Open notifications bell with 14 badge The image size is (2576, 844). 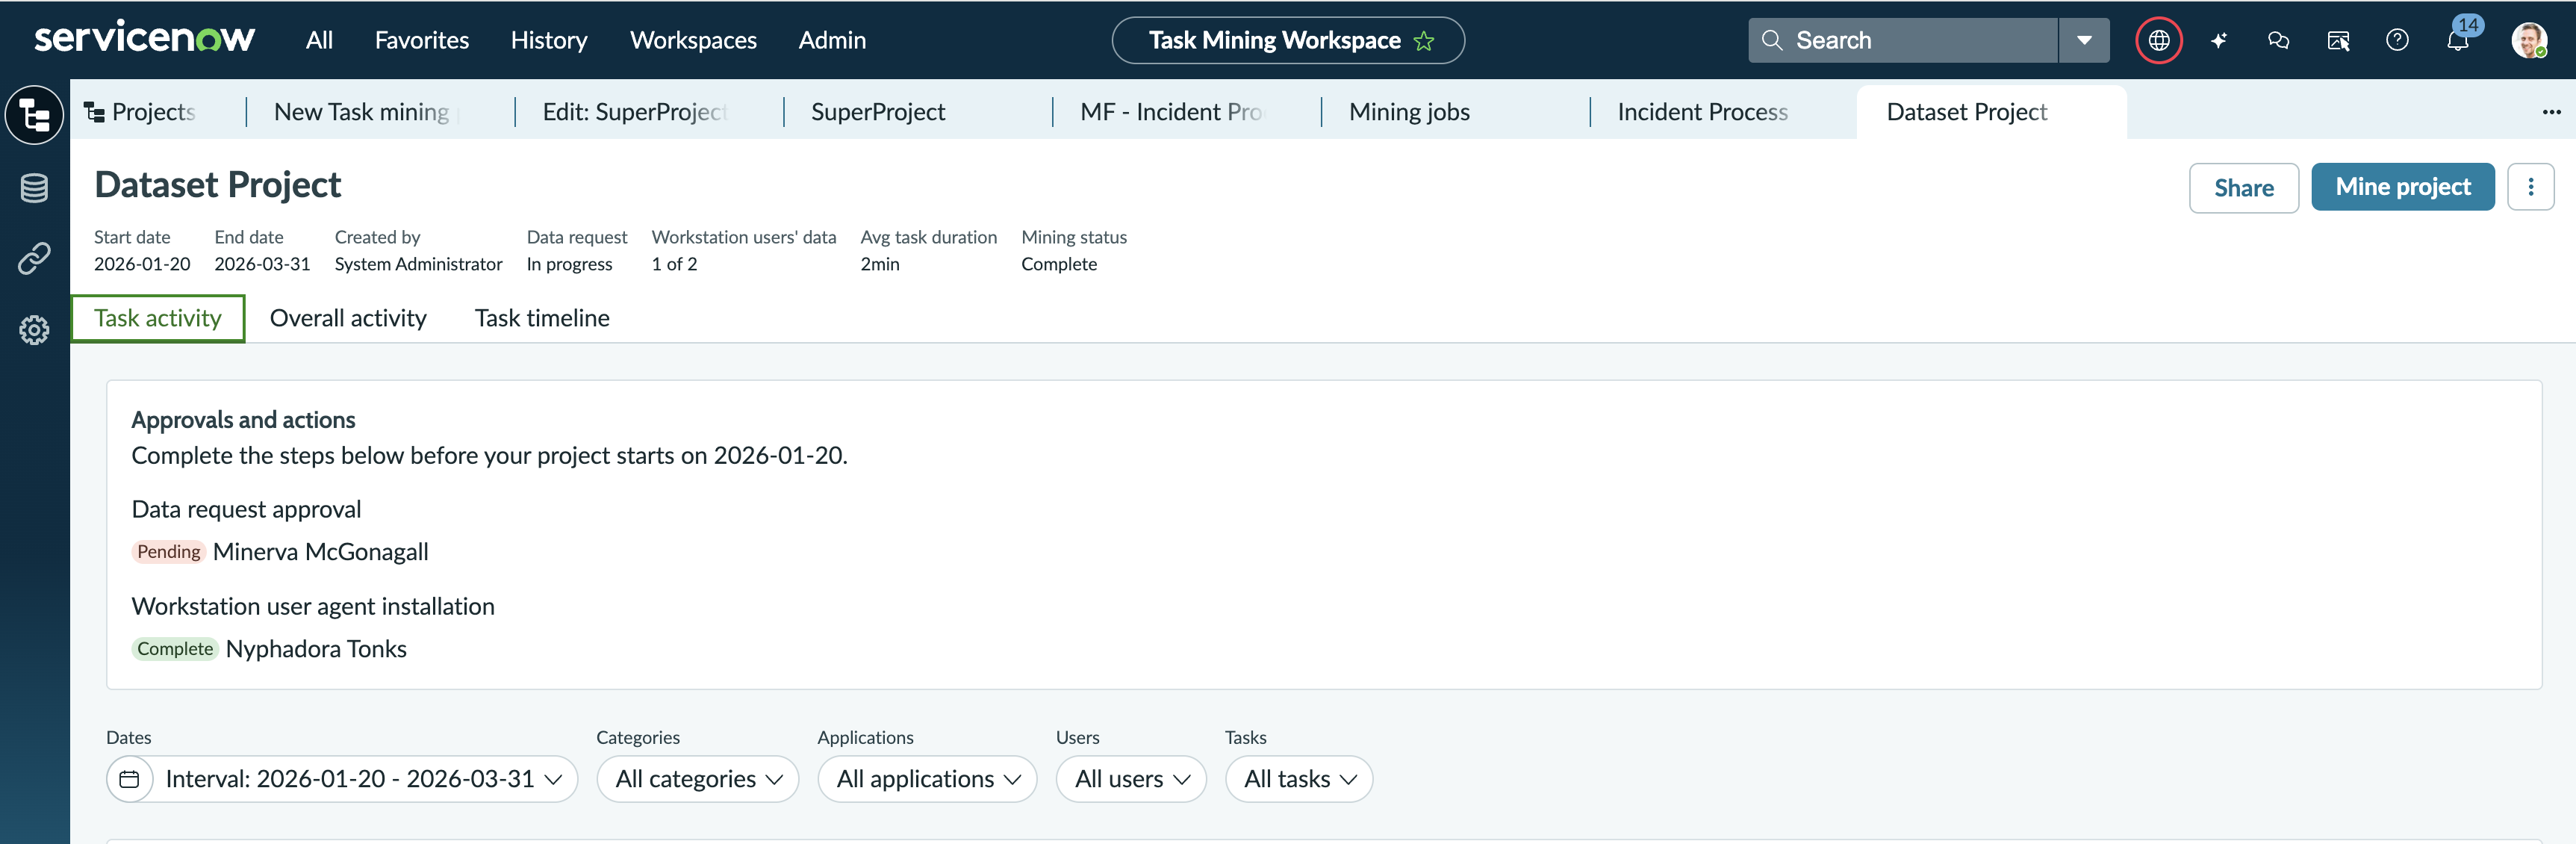(2457, 40)
